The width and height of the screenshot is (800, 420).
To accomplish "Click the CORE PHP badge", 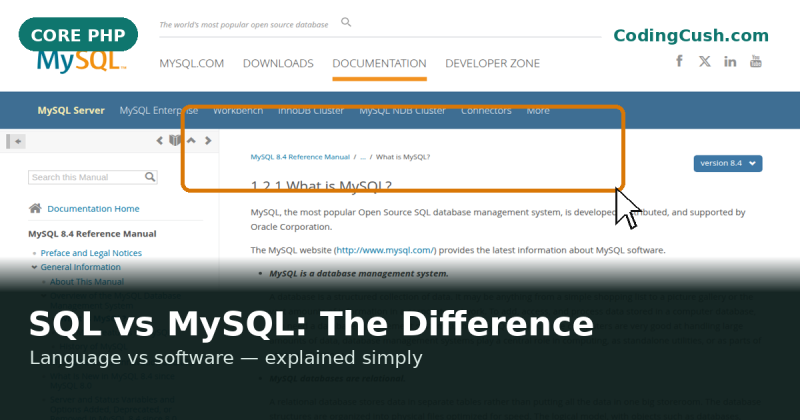I will 78,35.
